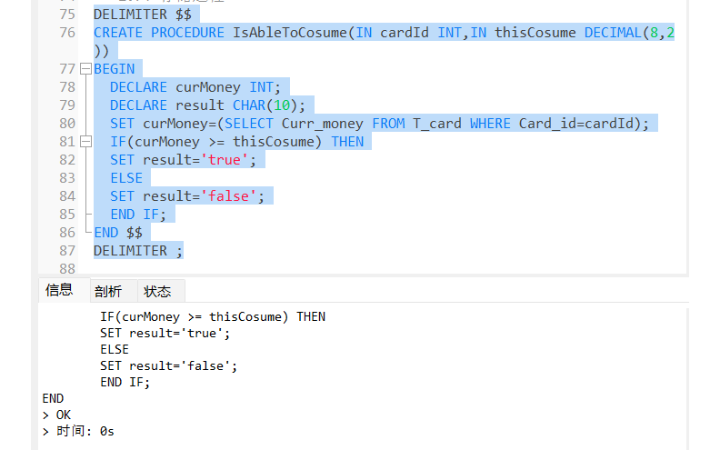This screenshot has height=450, width=720.
Task: Click the THEN keyword on line 81
Action: tap(348, 141)
